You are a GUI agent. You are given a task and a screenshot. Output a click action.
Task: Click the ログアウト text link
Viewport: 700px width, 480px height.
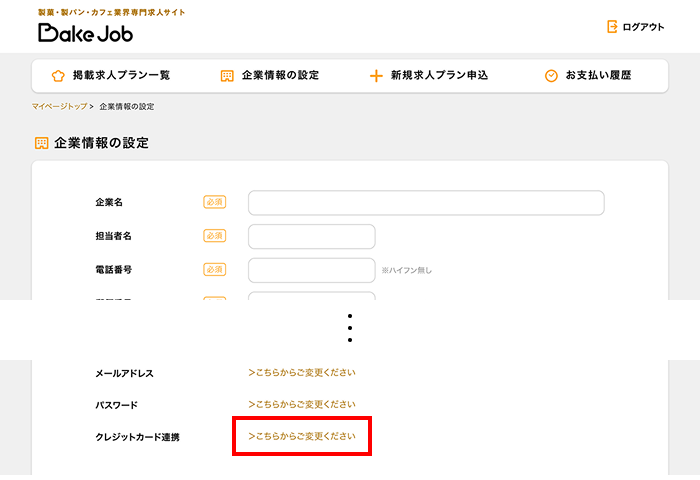click(643, 27)
